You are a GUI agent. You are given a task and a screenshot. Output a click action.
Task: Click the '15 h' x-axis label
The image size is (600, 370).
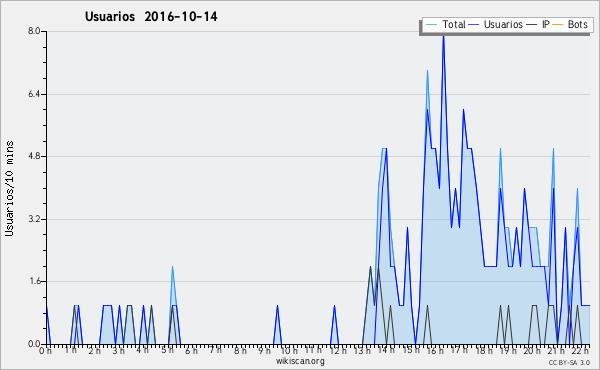point(410,350)
